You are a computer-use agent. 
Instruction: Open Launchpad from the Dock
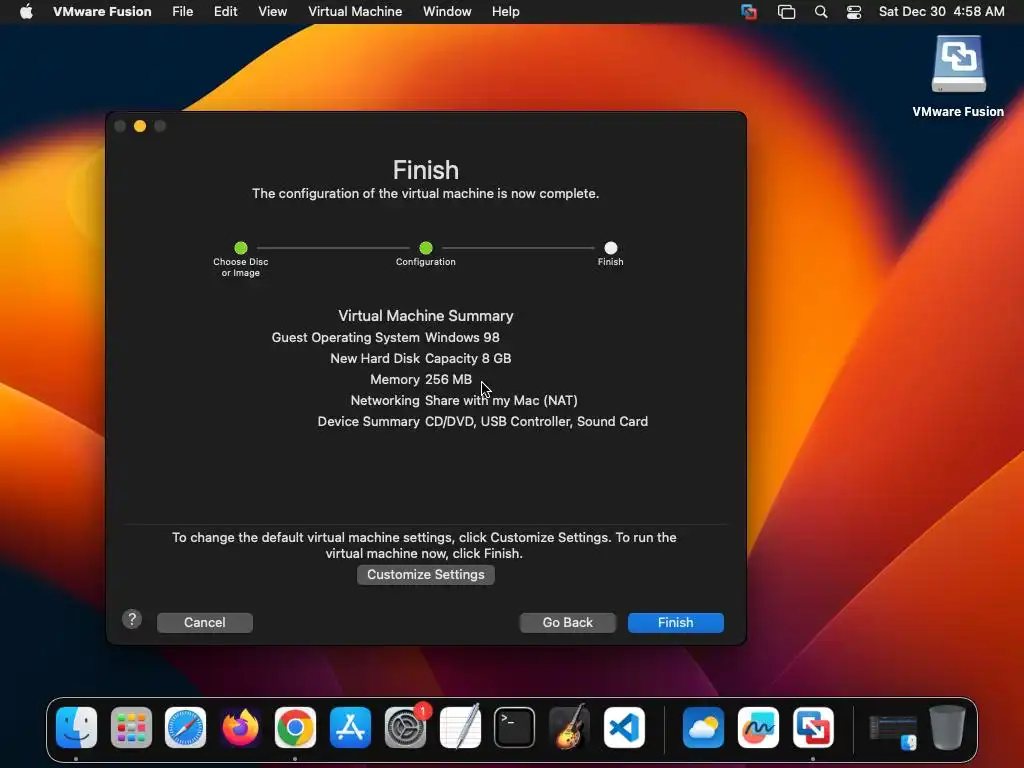point(131,727)
